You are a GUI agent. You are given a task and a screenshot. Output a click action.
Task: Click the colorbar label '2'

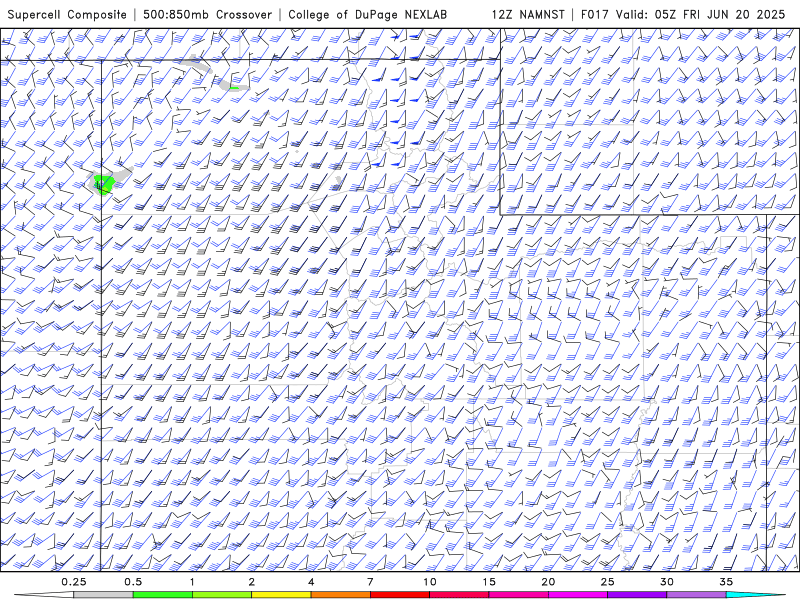[x=252, y=582]
